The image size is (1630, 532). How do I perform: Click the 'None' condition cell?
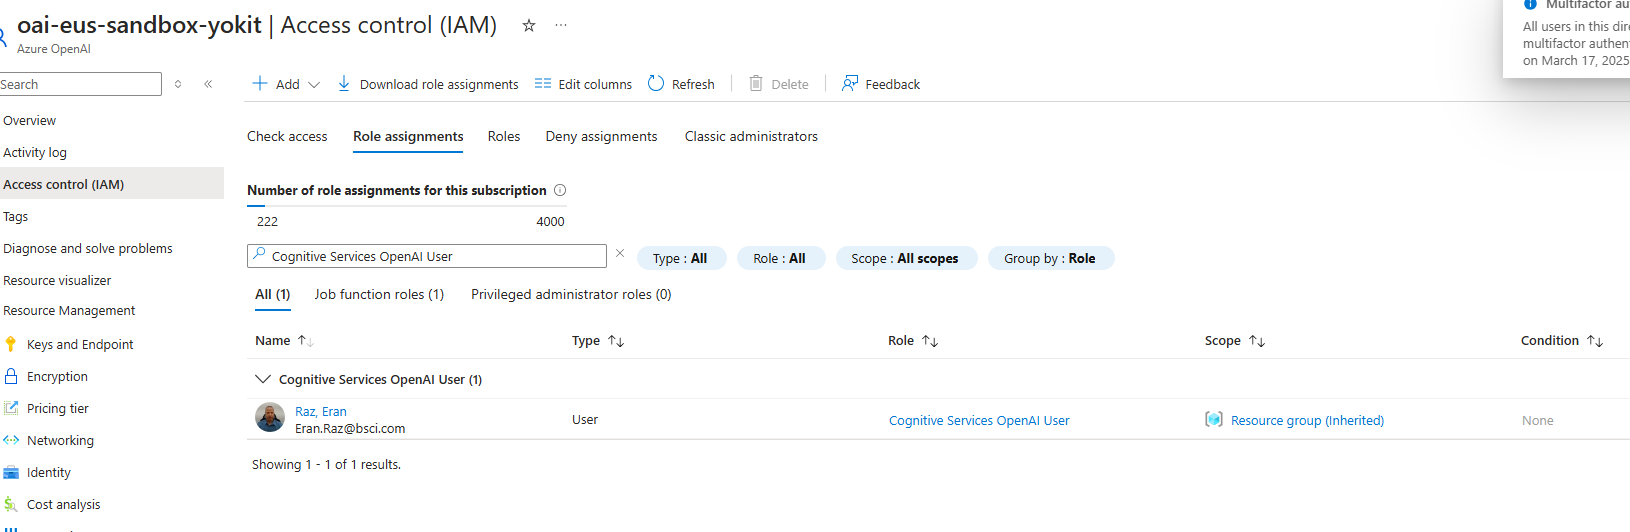(1538, 421)
